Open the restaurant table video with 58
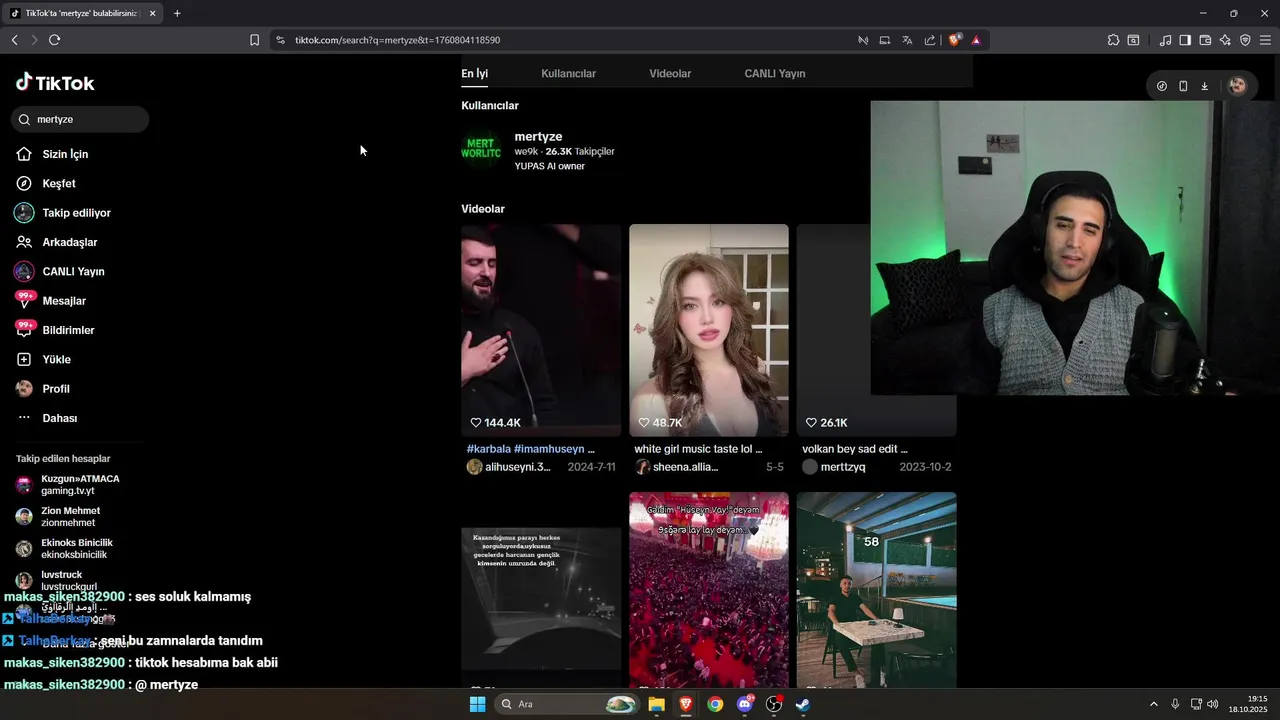Image resolution: width=1280 pixels, height=720 pixels. pyautogui.click(x=876, y=590)
